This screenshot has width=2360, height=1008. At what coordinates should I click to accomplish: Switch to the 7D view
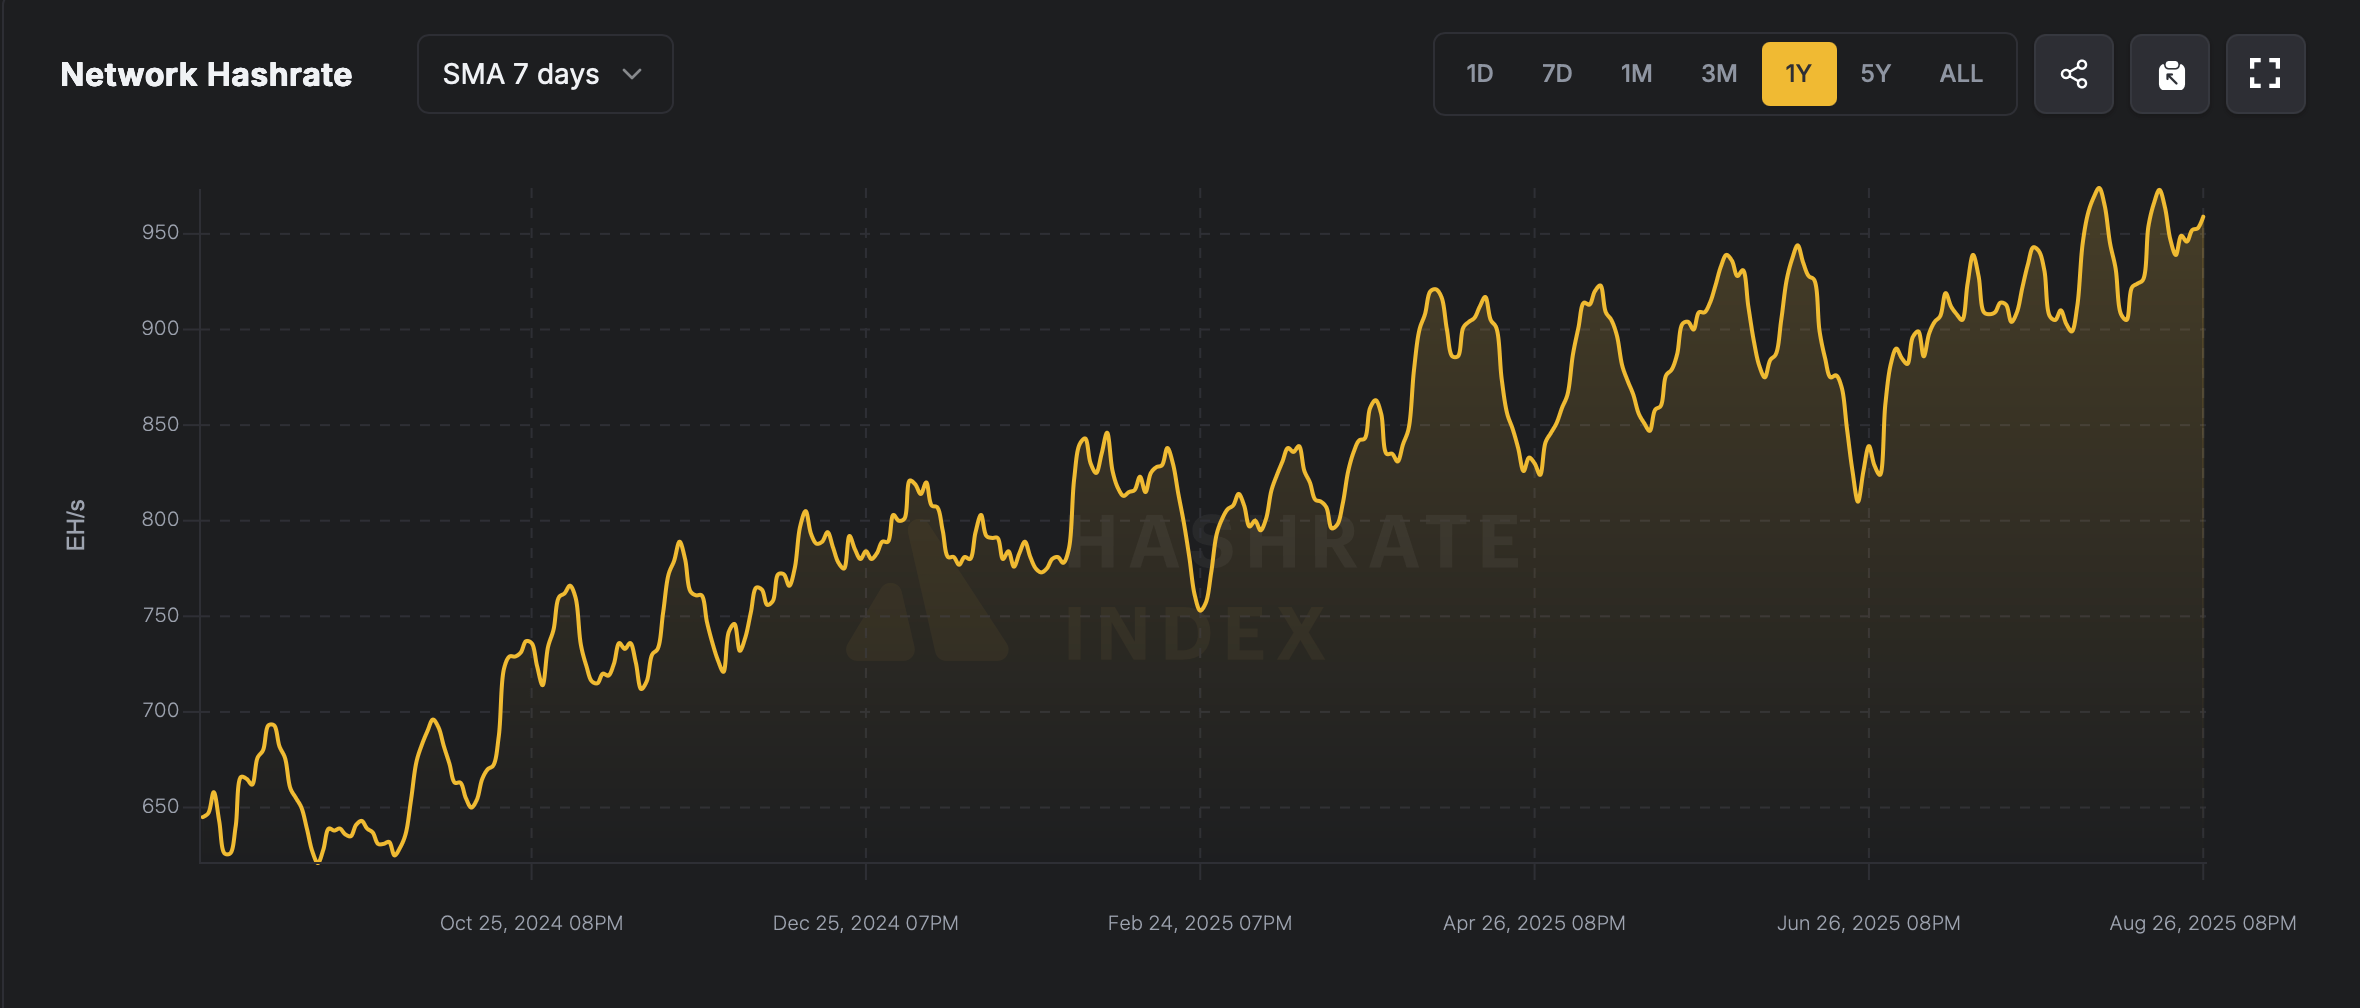(x=1557, y=73)
